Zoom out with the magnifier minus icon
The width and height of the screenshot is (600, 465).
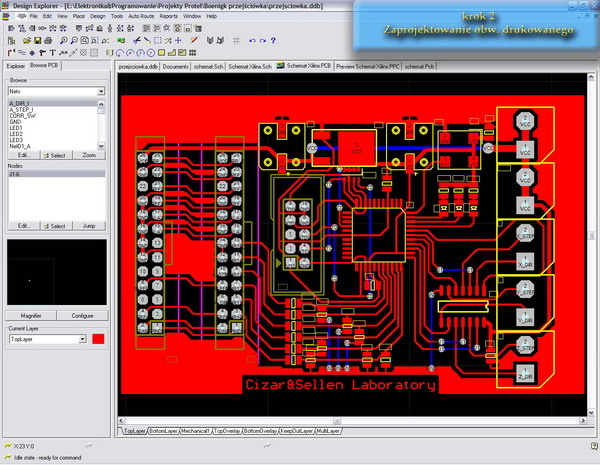click(x=74, y=40)
